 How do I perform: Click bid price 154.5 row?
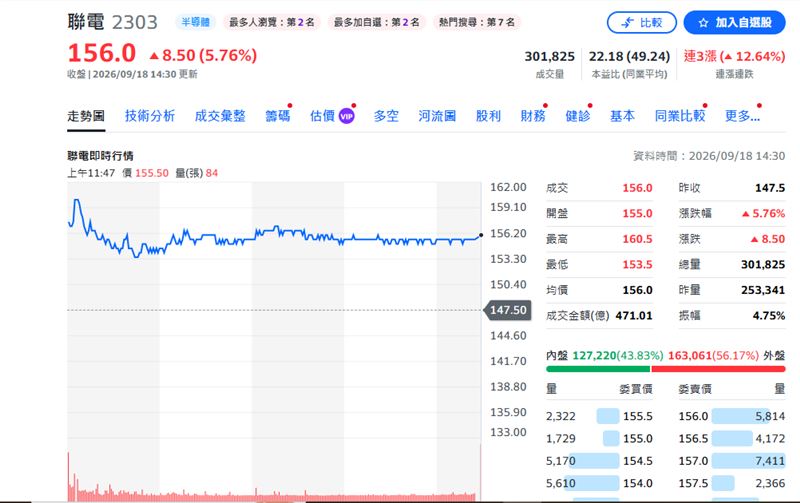coord(599,461)
